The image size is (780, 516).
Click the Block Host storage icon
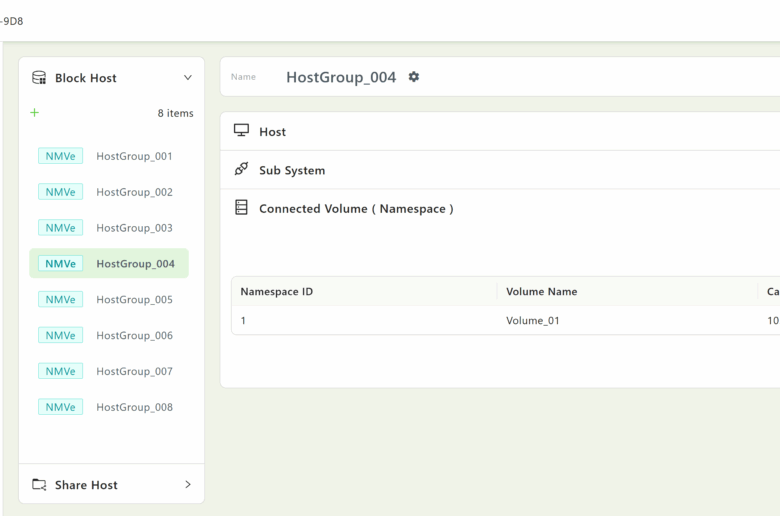coord(39,78)
